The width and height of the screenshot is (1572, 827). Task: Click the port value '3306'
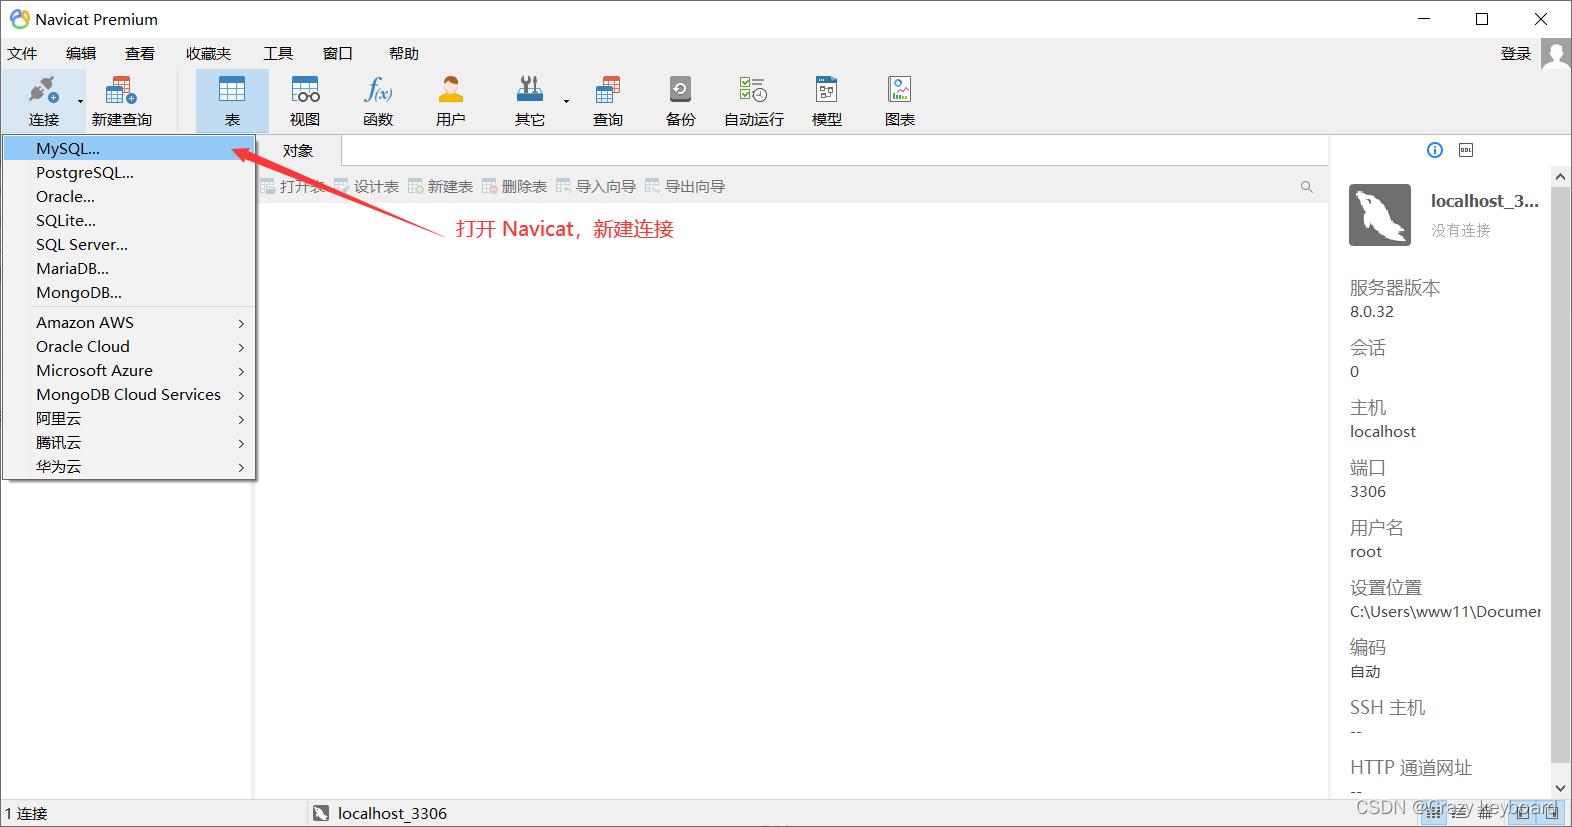pos(1368,492)
